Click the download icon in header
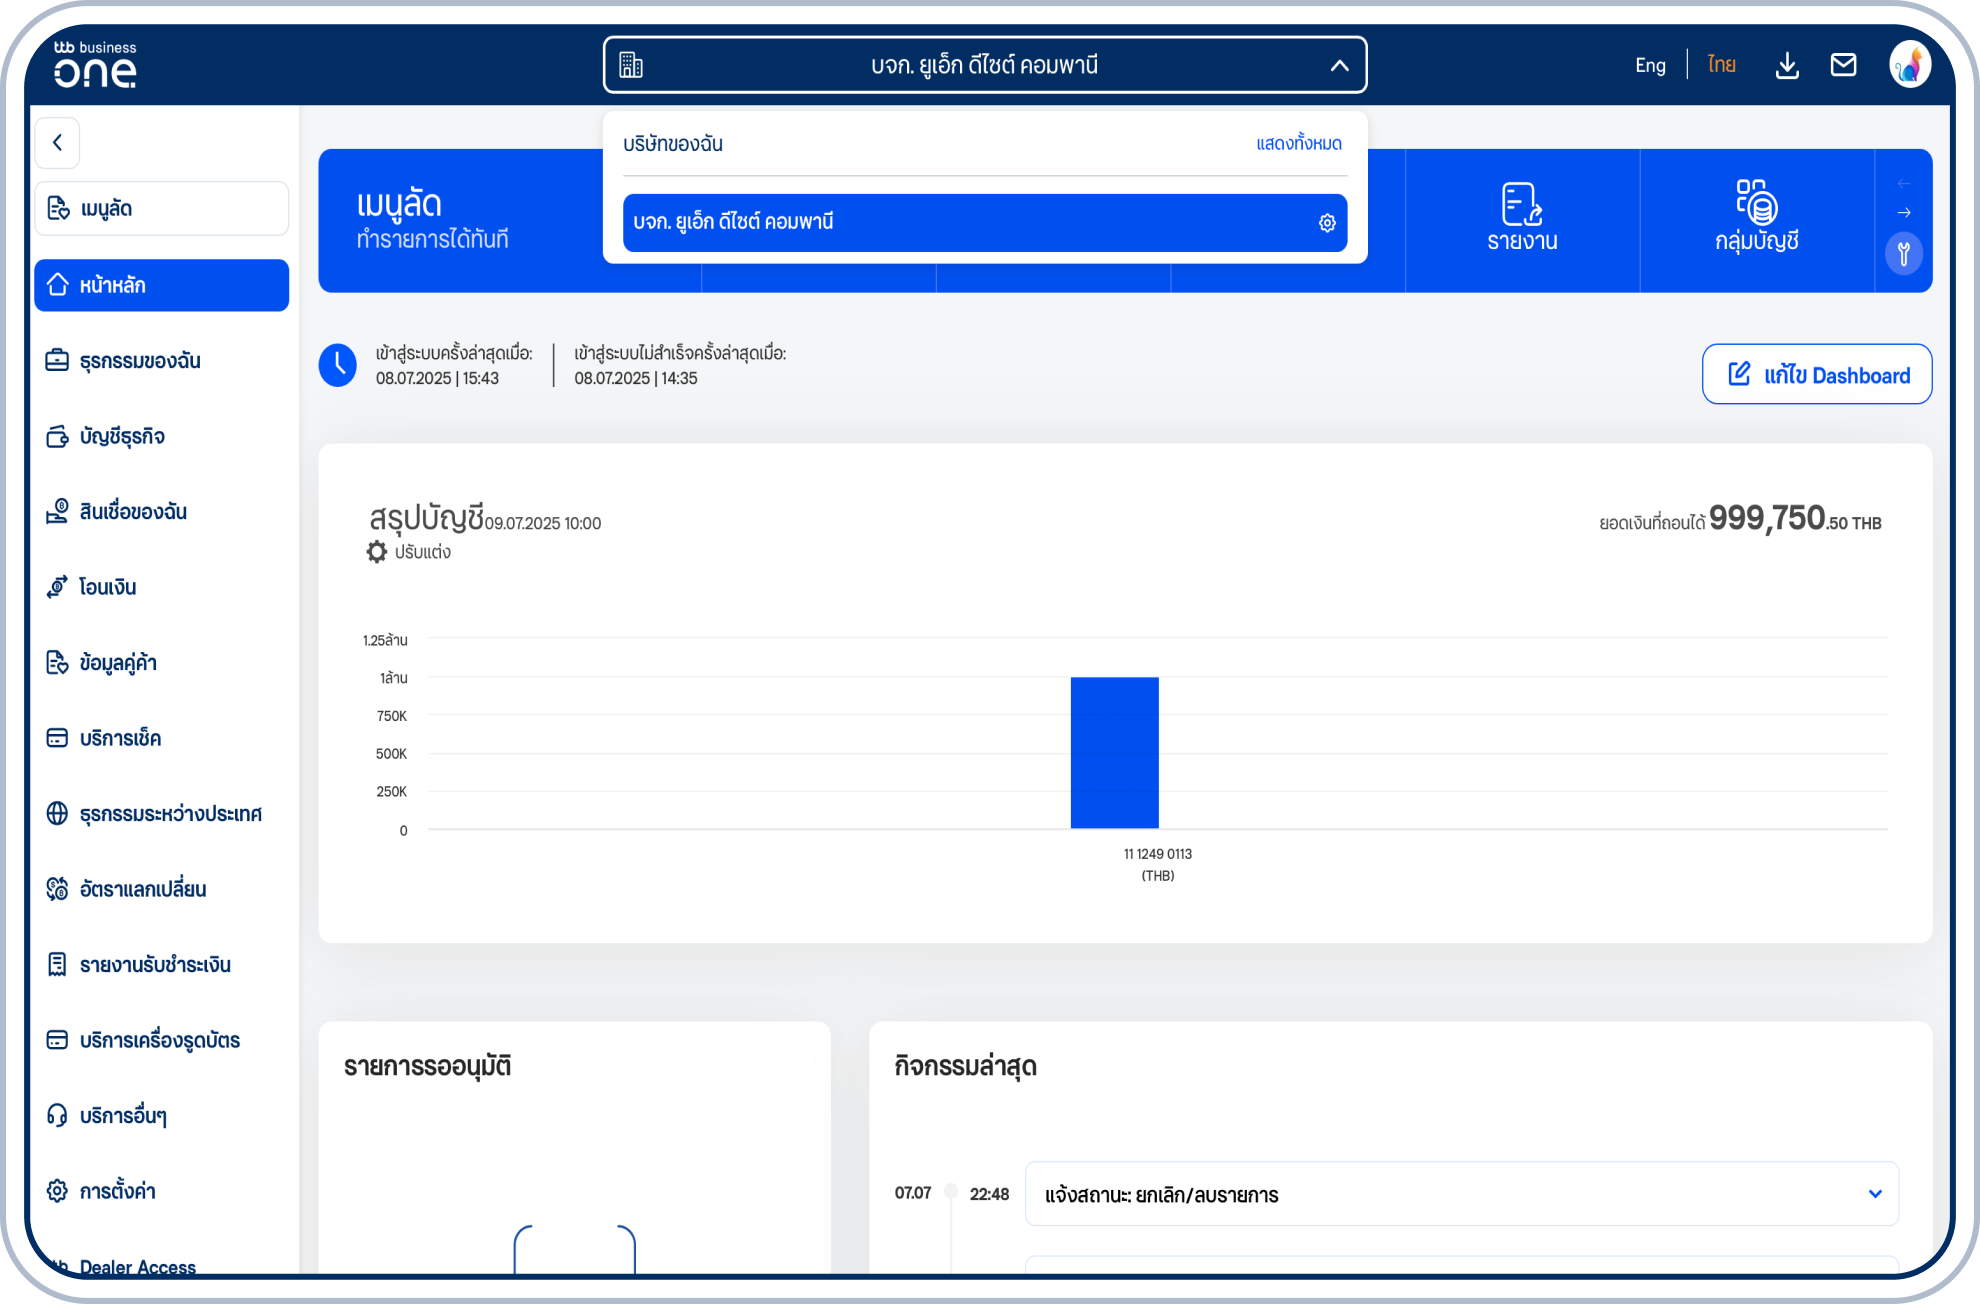The image size is (1980, 1304). (1786, 66)
